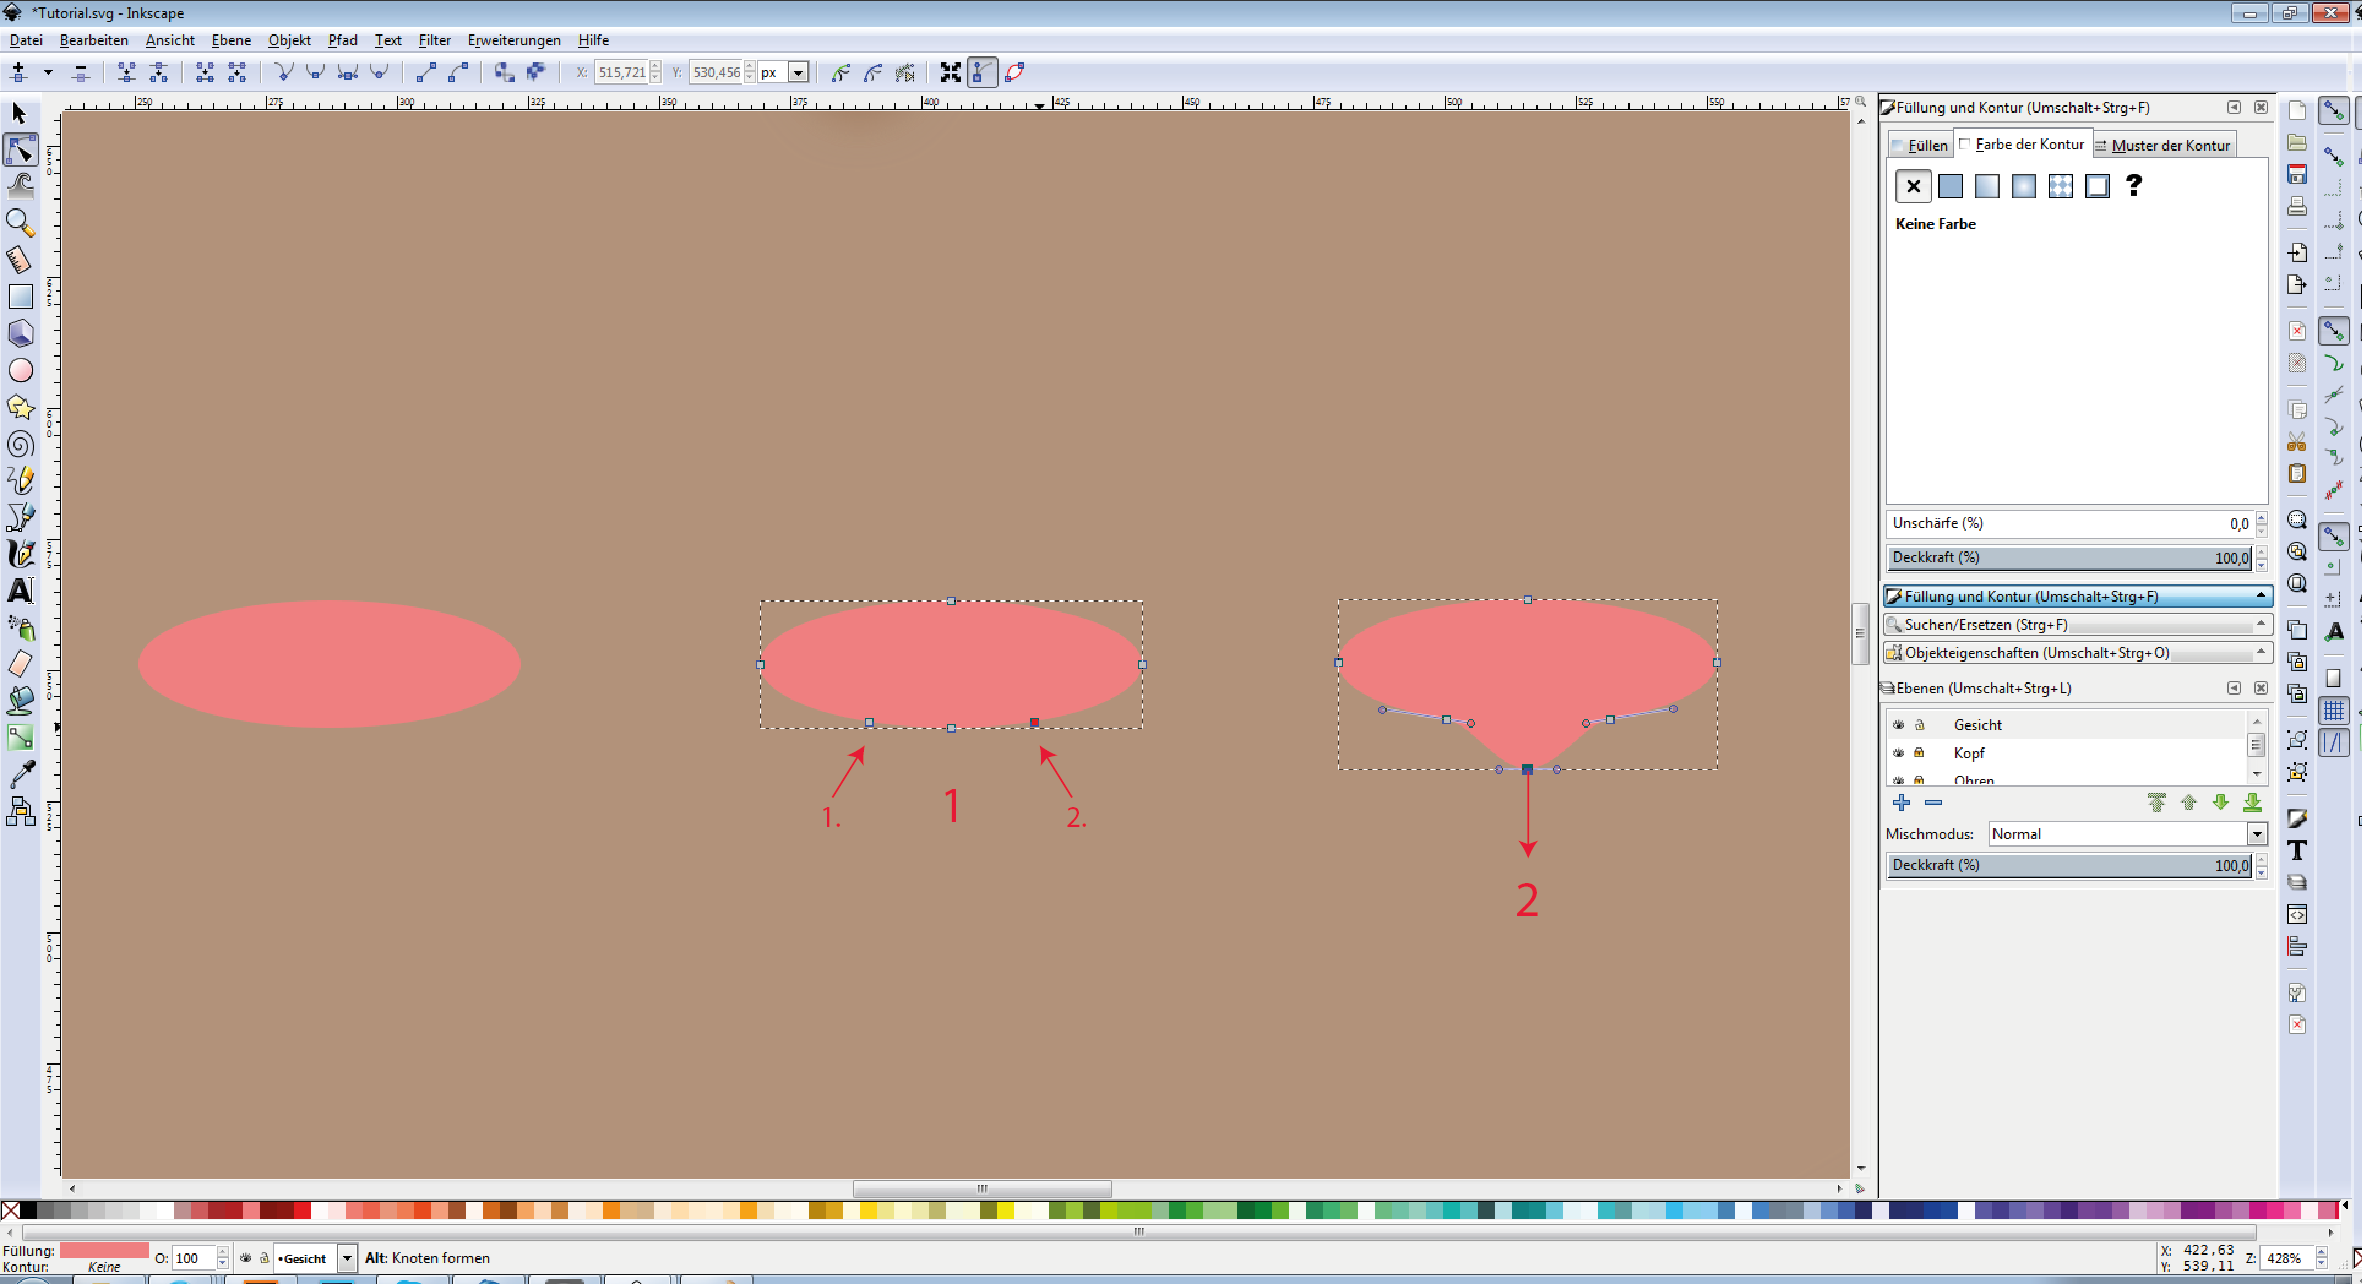Viewport: 2362px width, 1284px height.
Task: Click the Füllung pink fill indicator
Action: (104, 1250)
